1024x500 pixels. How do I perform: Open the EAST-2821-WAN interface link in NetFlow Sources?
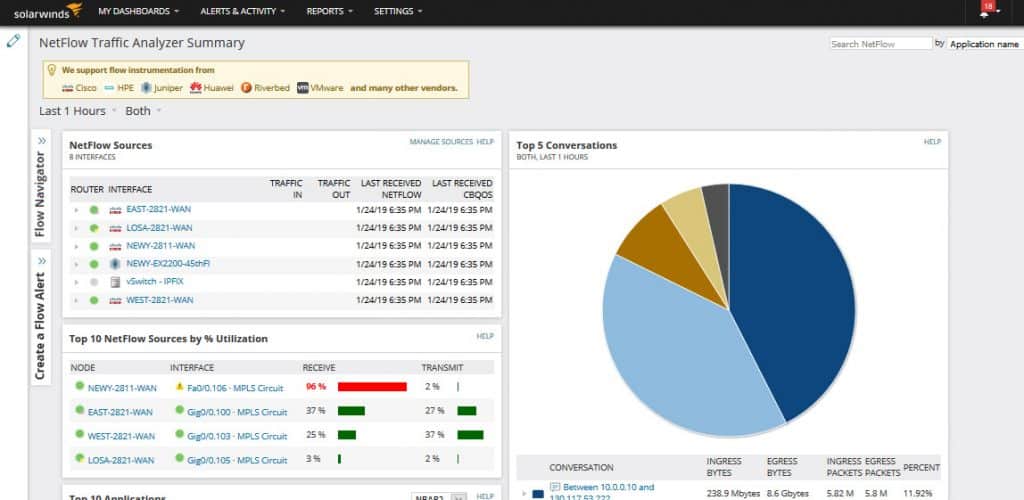pos(159,210)
